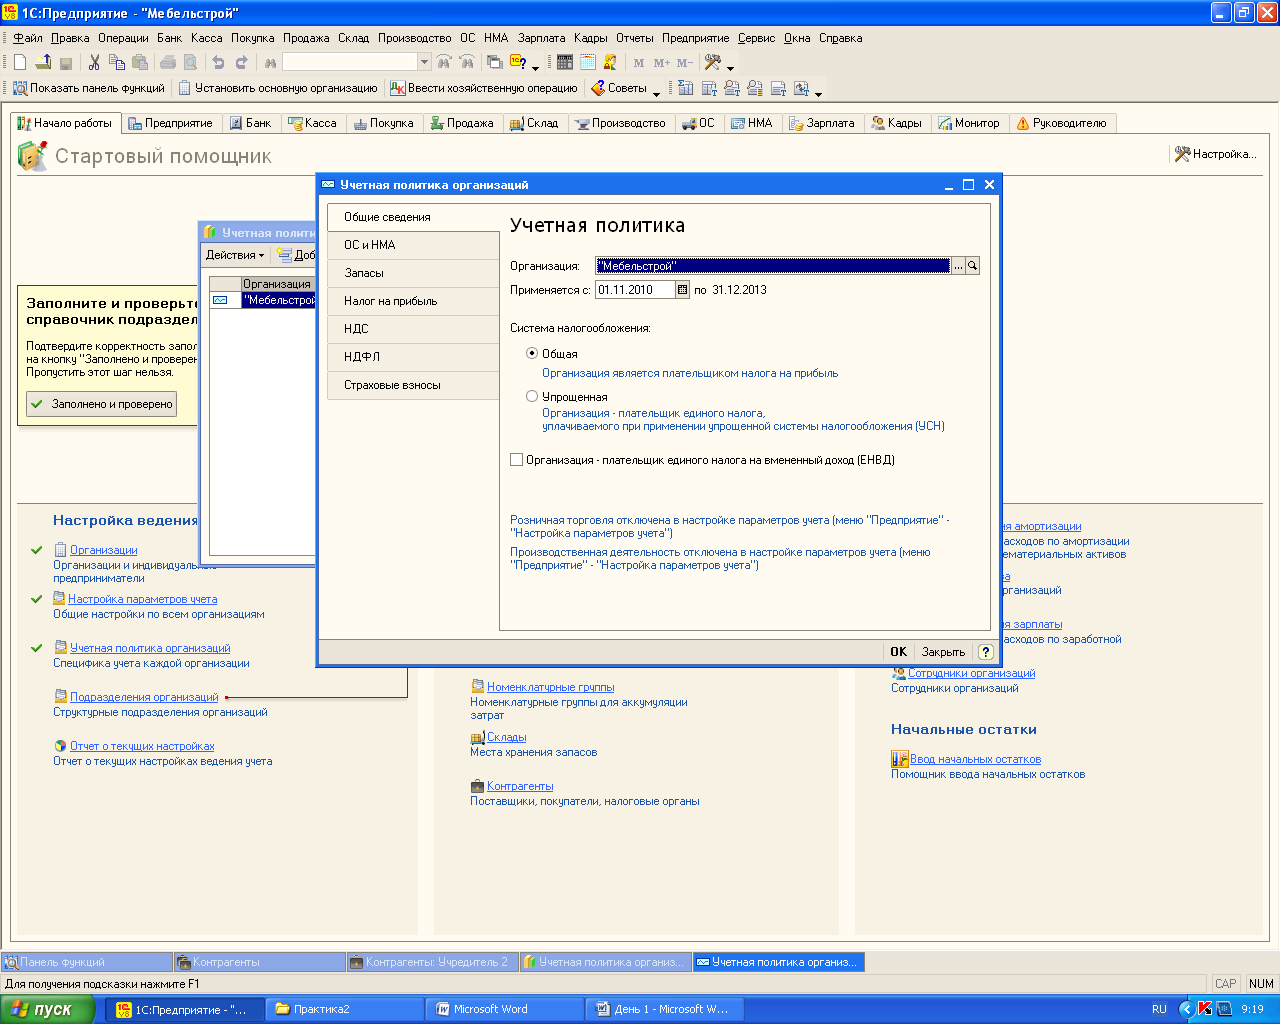The image size is (1280, 1024).
Task: Click the OK button in the dialog
Action: point(898,652)
